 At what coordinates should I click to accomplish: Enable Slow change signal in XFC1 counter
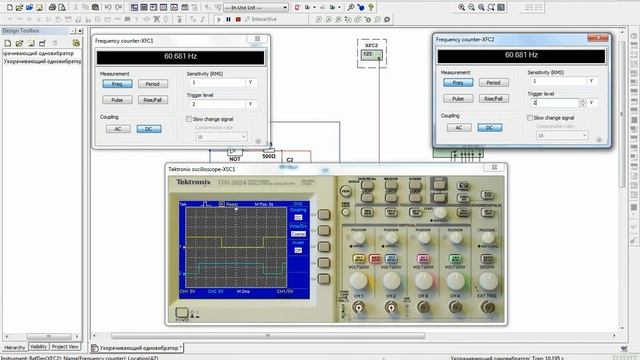tap(189, 119)
